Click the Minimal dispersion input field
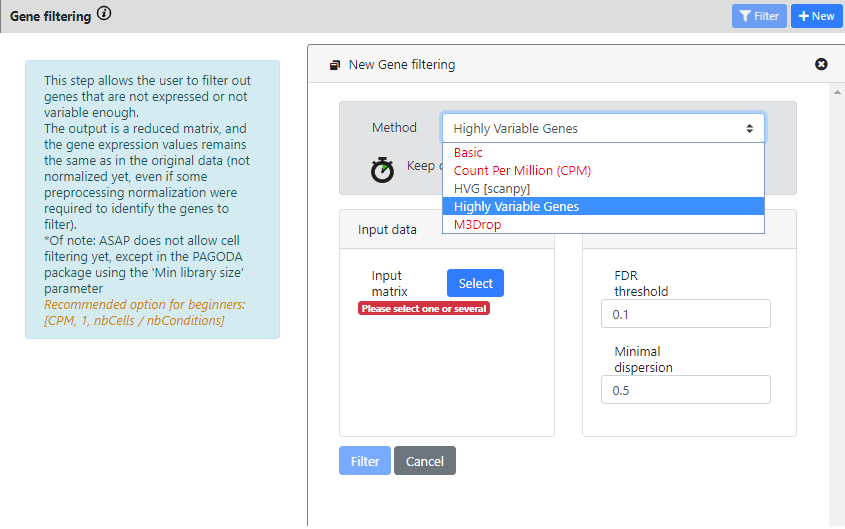Image resolution: width=845 pixels, height=529 pixels. click(x=685, y=390)
